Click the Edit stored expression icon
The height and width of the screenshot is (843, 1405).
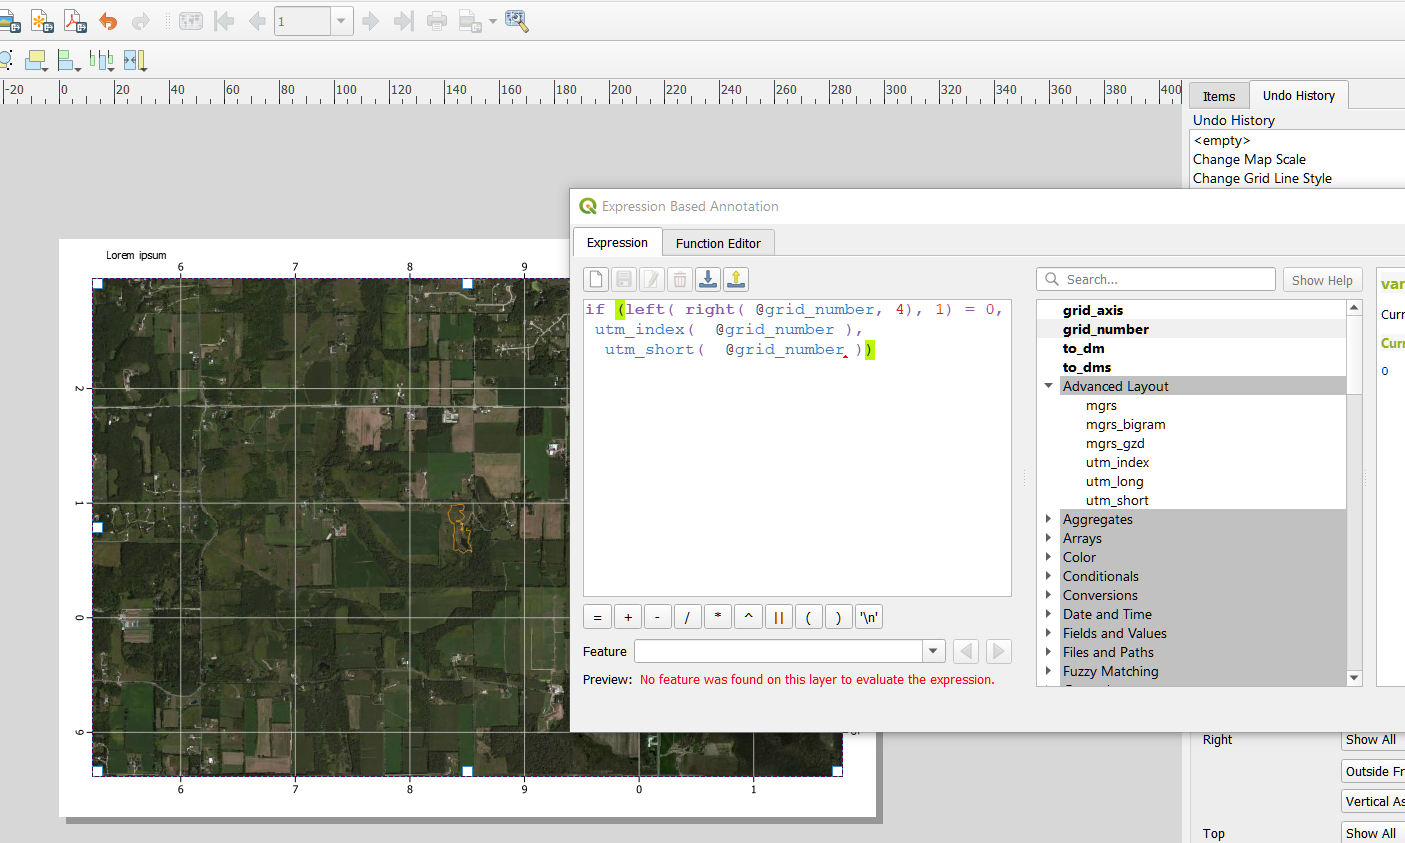[x=652, y=279]
